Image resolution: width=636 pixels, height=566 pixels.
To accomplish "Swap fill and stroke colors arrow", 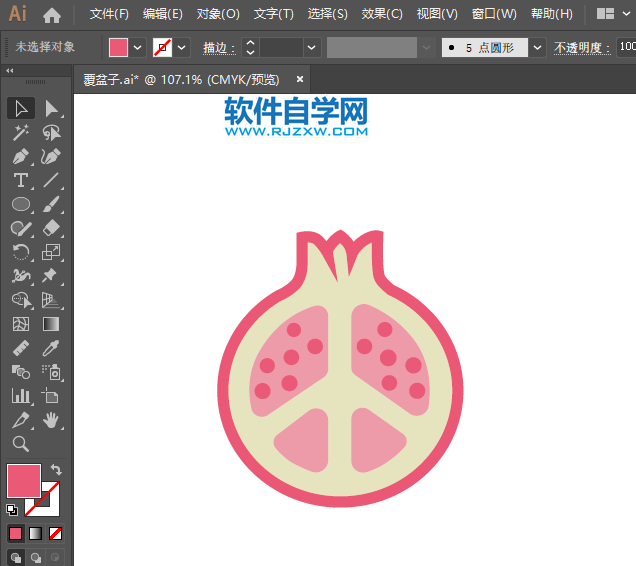I will 56,470.
